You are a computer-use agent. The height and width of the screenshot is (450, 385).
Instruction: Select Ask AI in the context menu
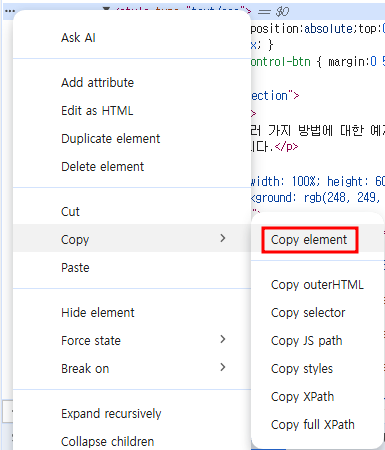(132, 38)
